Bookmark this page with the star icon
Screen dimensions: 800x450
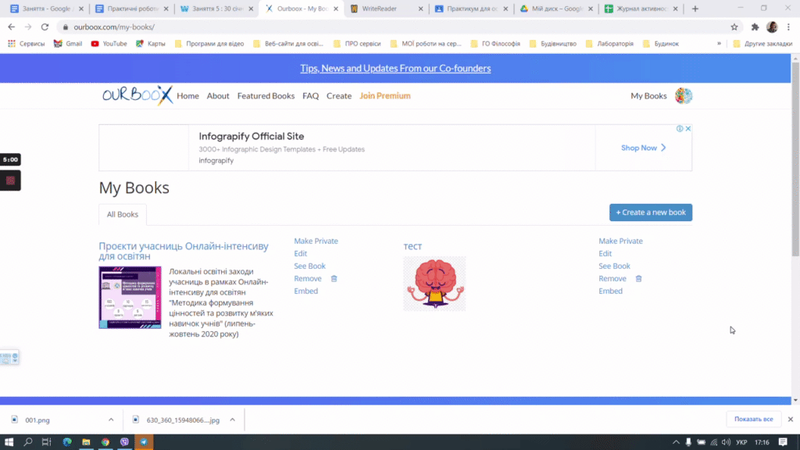coord(734,27)
